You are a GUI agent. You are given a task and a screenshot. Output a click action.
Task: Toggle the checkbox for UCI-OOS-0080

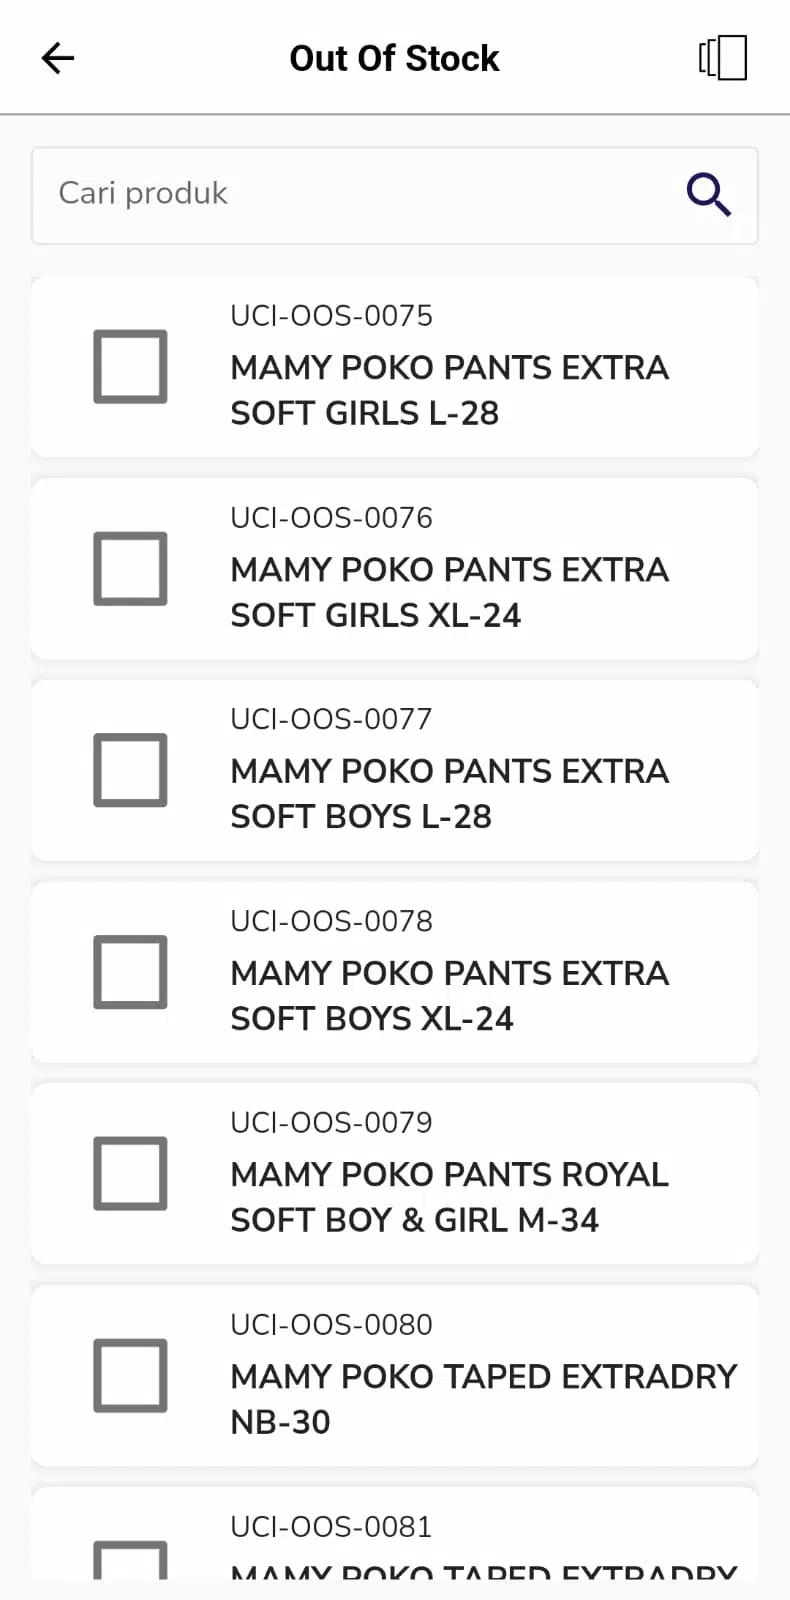pyautogui.click(x=130, y=1375)
